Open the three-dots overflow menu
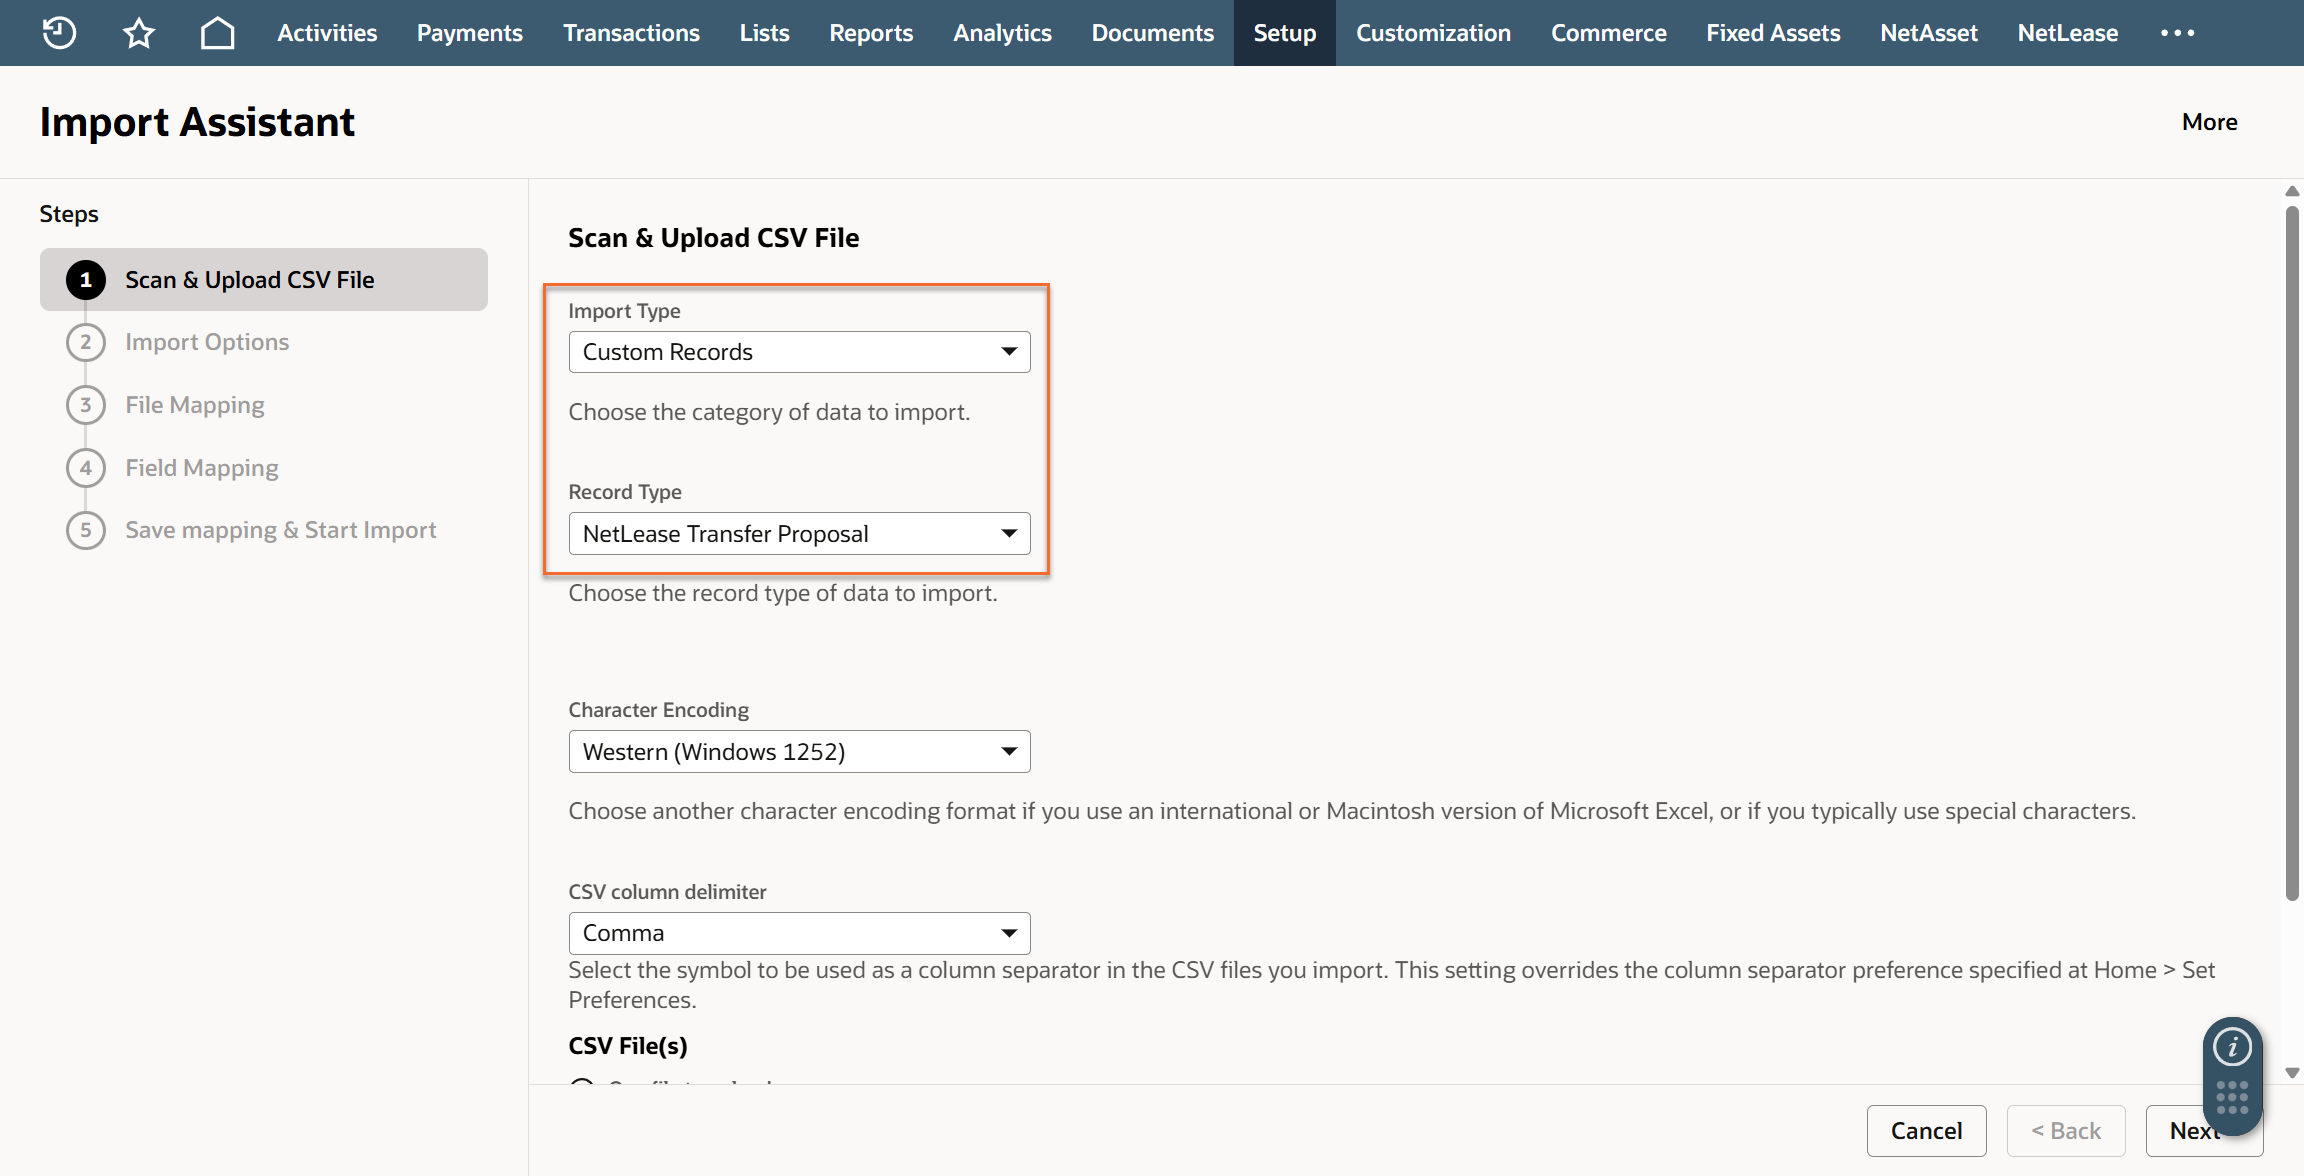2304x1176 pixels. (x=2177, y=33)
